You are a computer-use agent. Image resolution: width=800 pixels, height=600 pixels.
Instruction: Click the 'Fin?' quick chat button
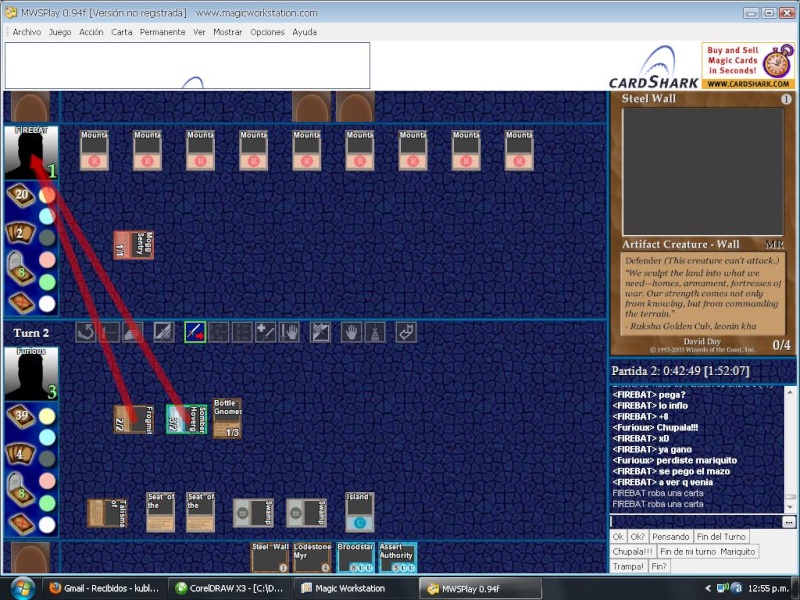[659, 566]
